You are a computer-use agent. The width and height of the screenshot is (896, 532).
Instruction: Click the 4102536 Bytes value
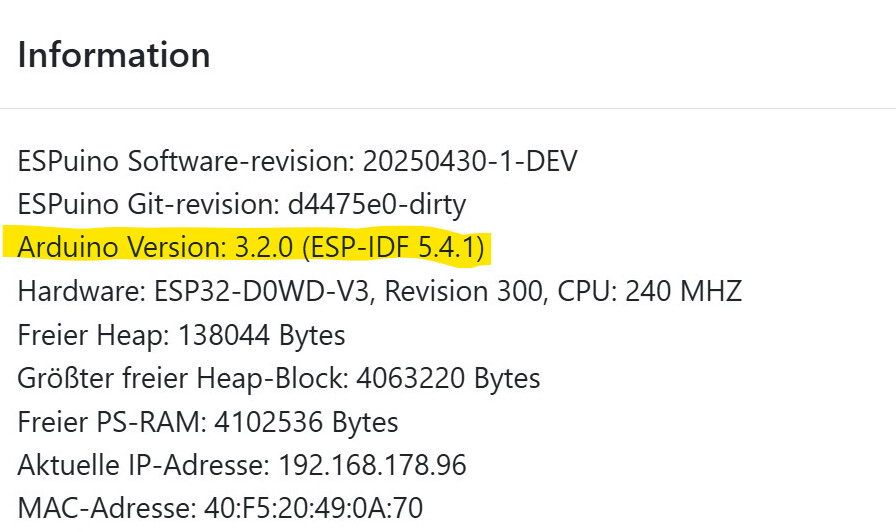306,422
